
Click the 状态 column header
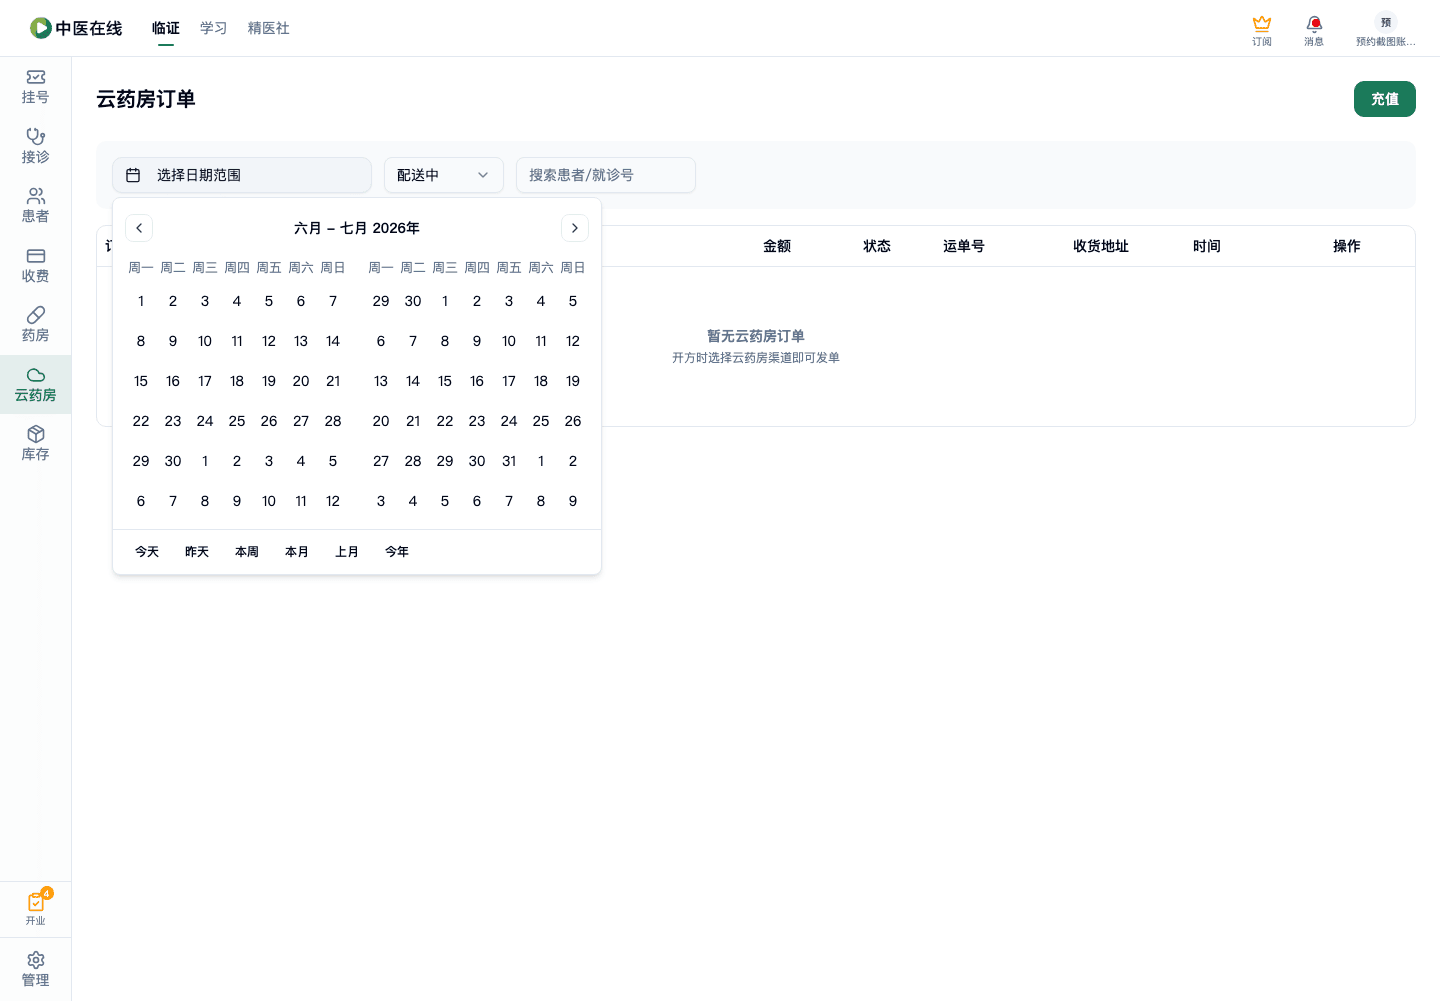coord(877,246)
